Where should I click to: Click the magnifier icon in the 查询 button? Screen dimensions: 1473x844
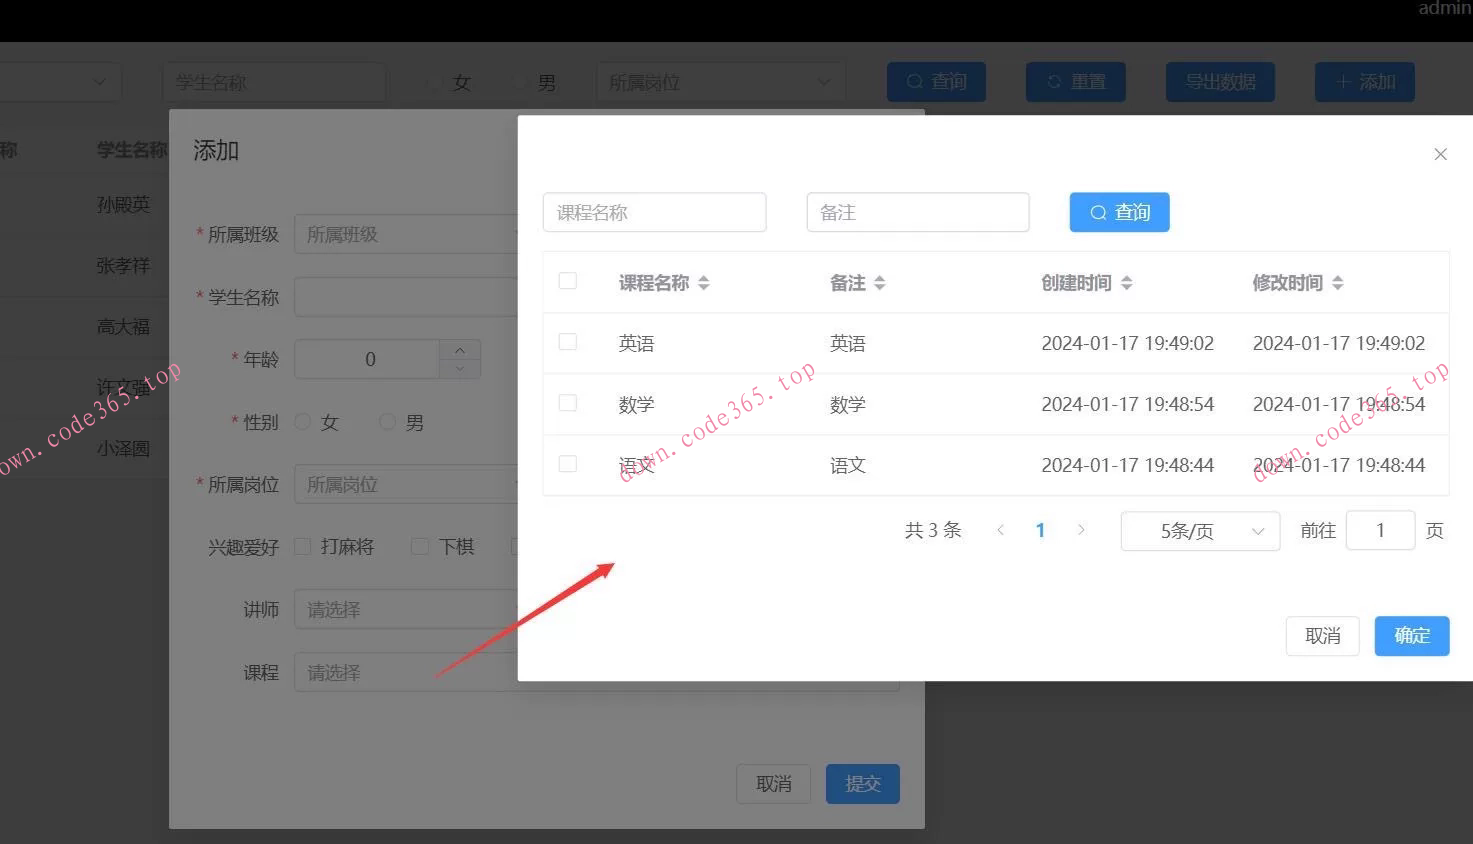coord(1097,211)
